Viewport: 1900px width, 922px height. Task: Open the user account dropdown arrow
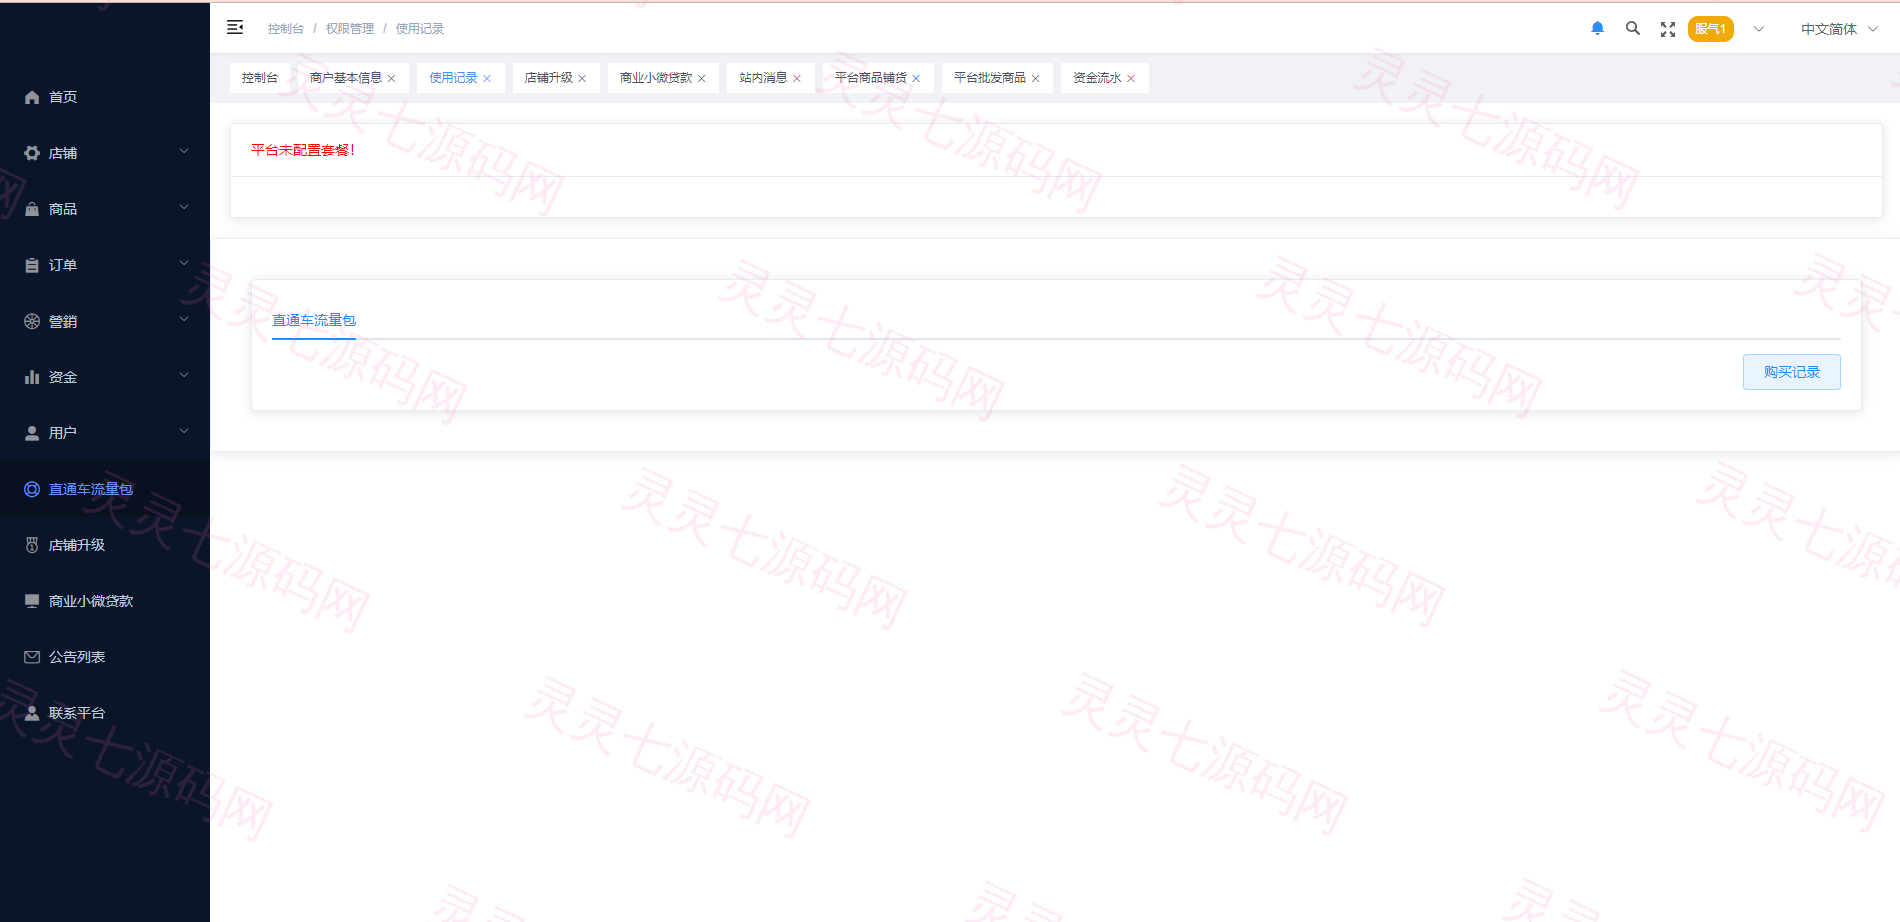tap(1759, 29)
